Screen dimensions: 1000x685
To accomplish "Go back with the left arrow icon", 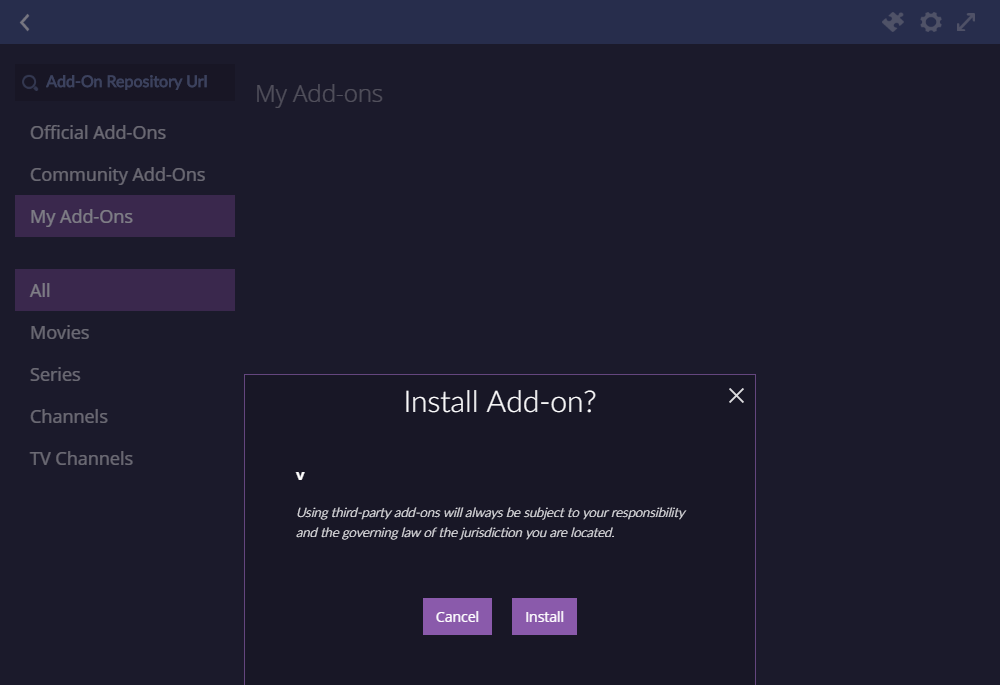I will tap(25, 23).
